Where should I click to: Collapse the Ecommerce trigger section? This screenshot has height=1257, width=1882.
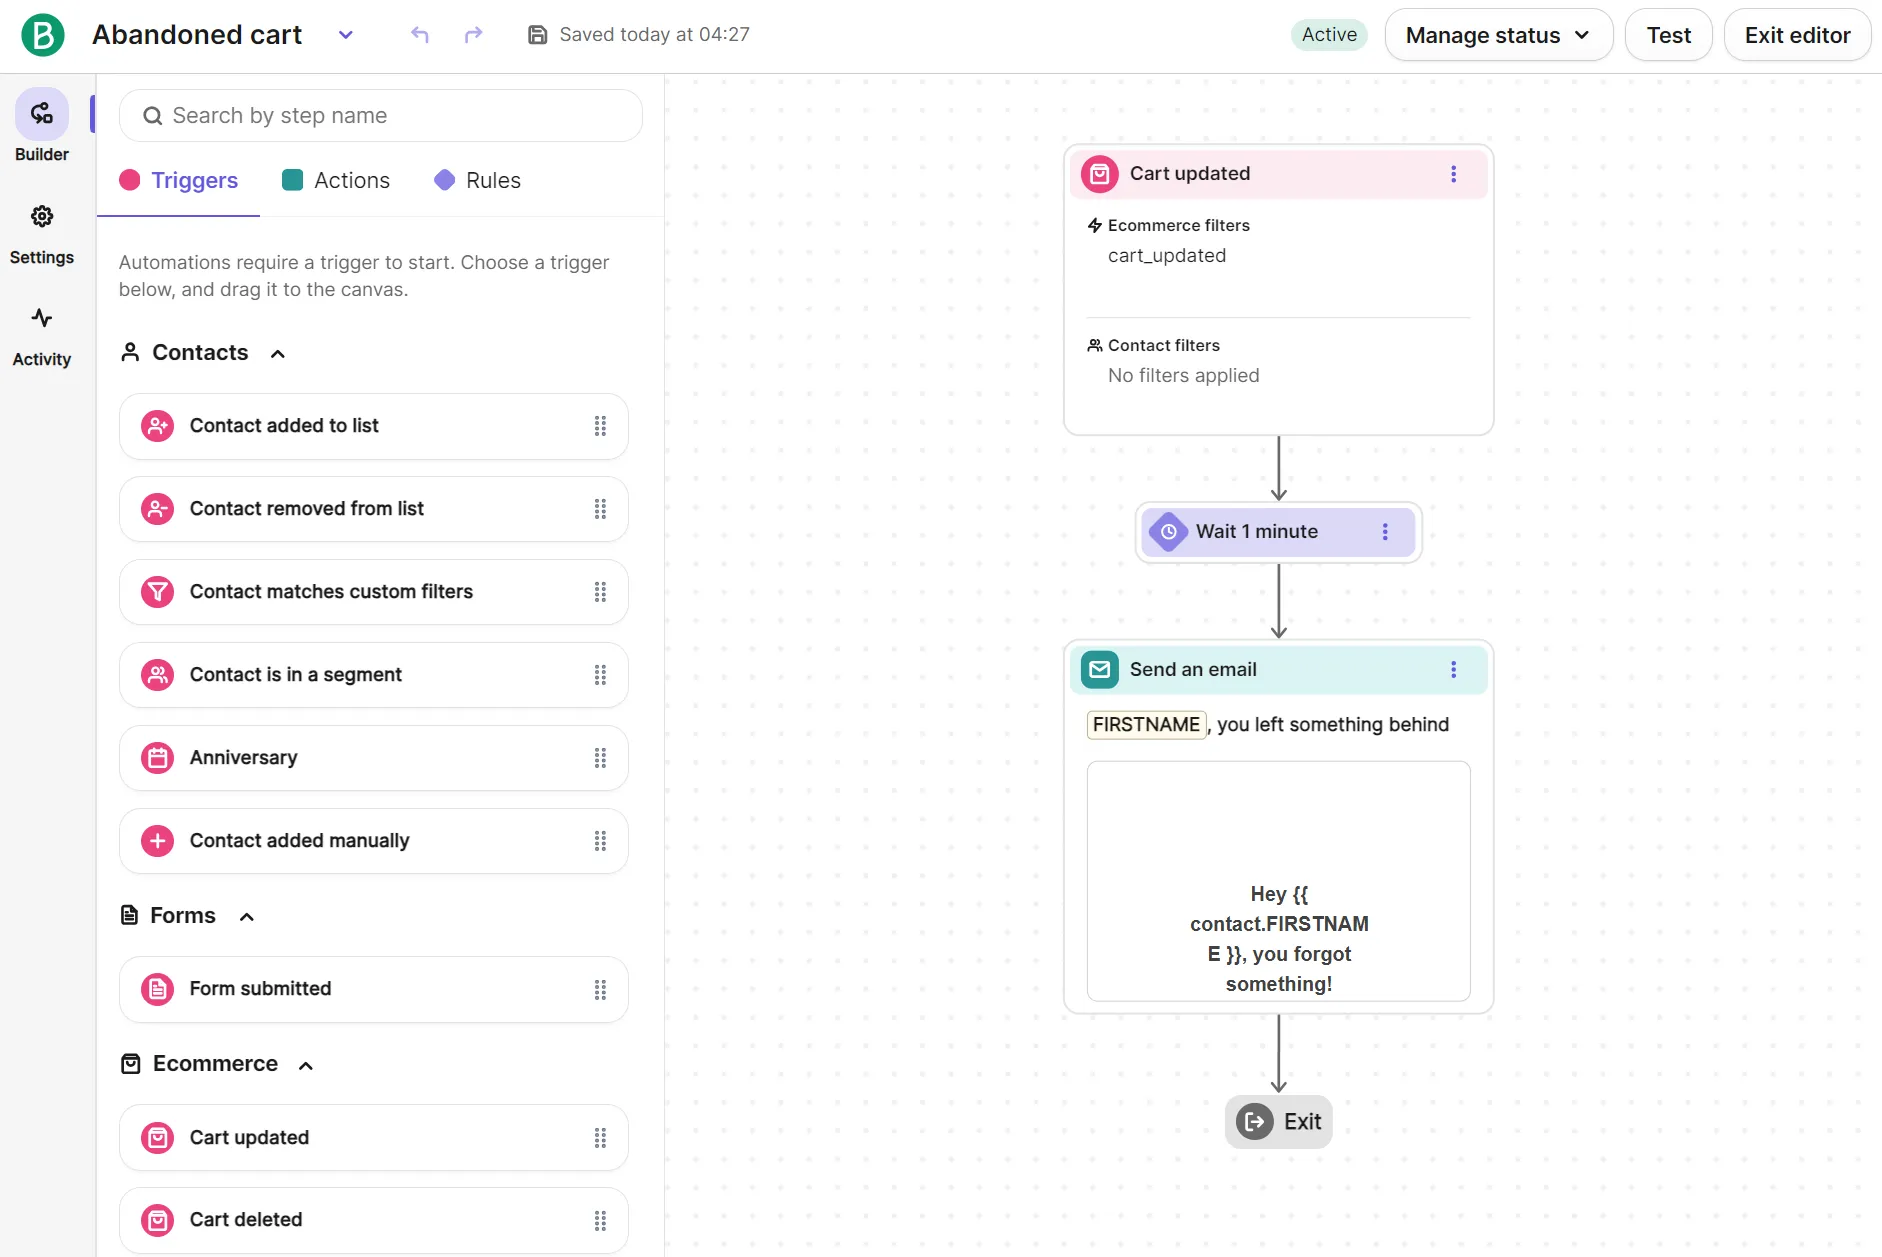306,1065
